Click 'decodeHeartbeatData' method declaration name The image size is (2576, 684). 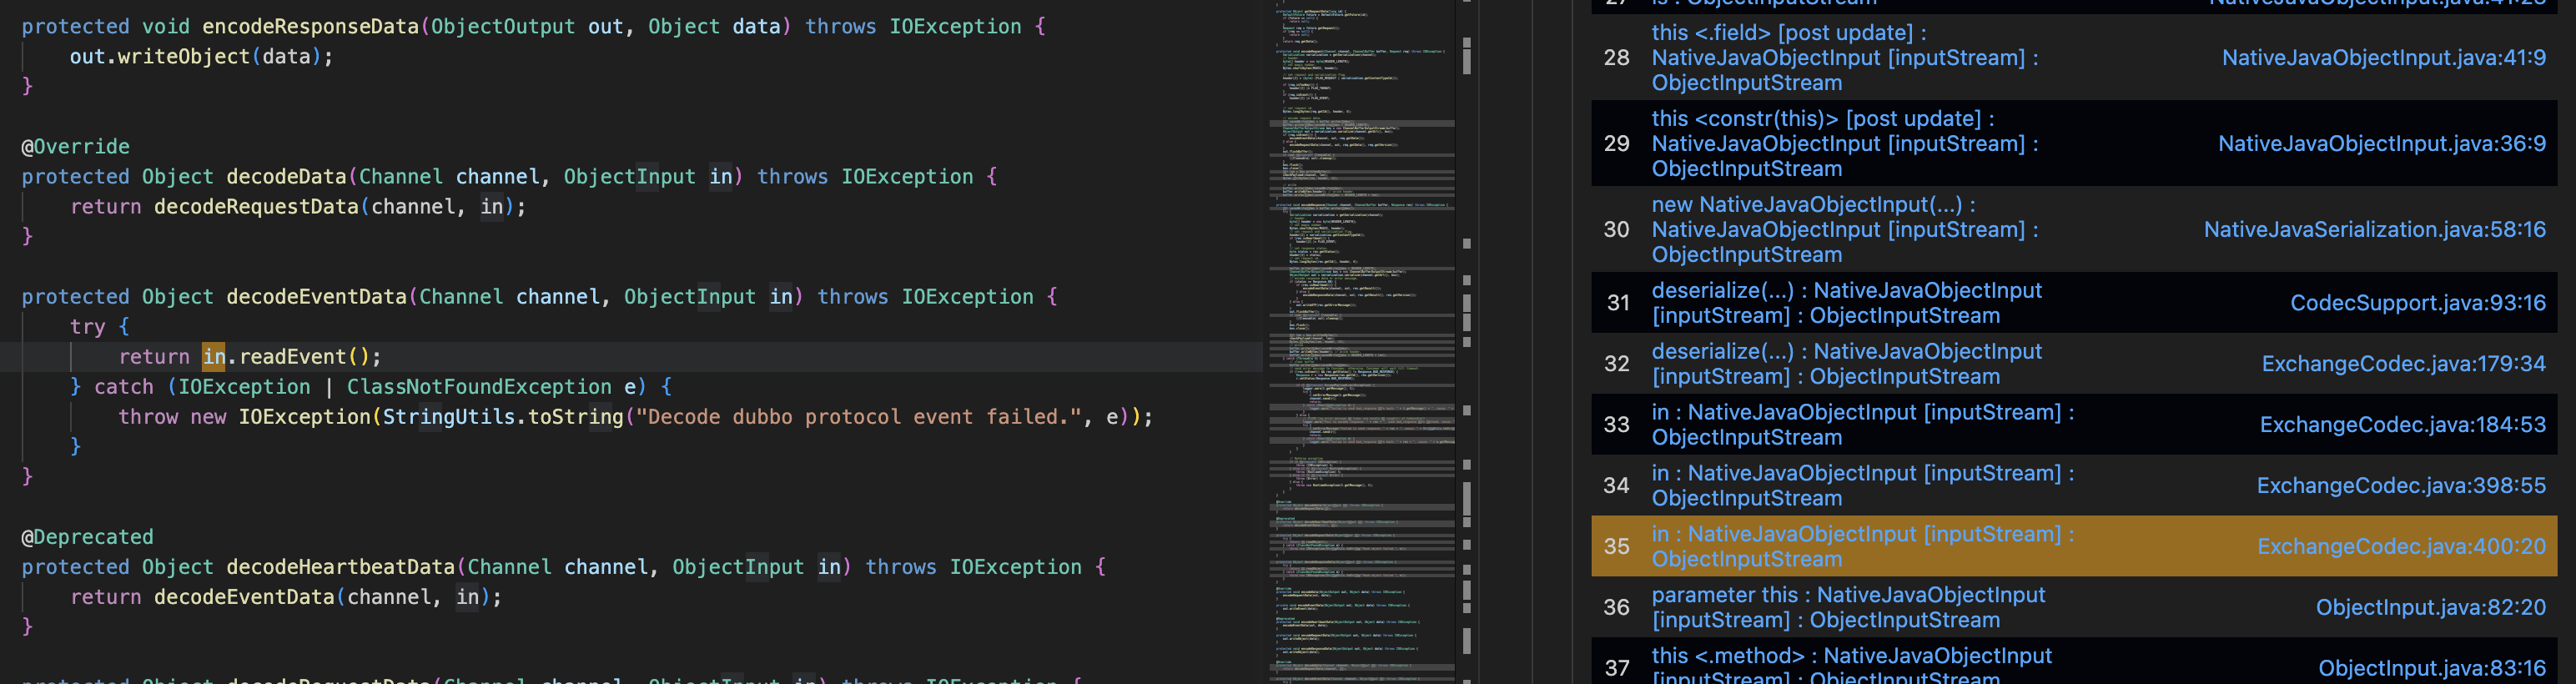pos(340,567)
